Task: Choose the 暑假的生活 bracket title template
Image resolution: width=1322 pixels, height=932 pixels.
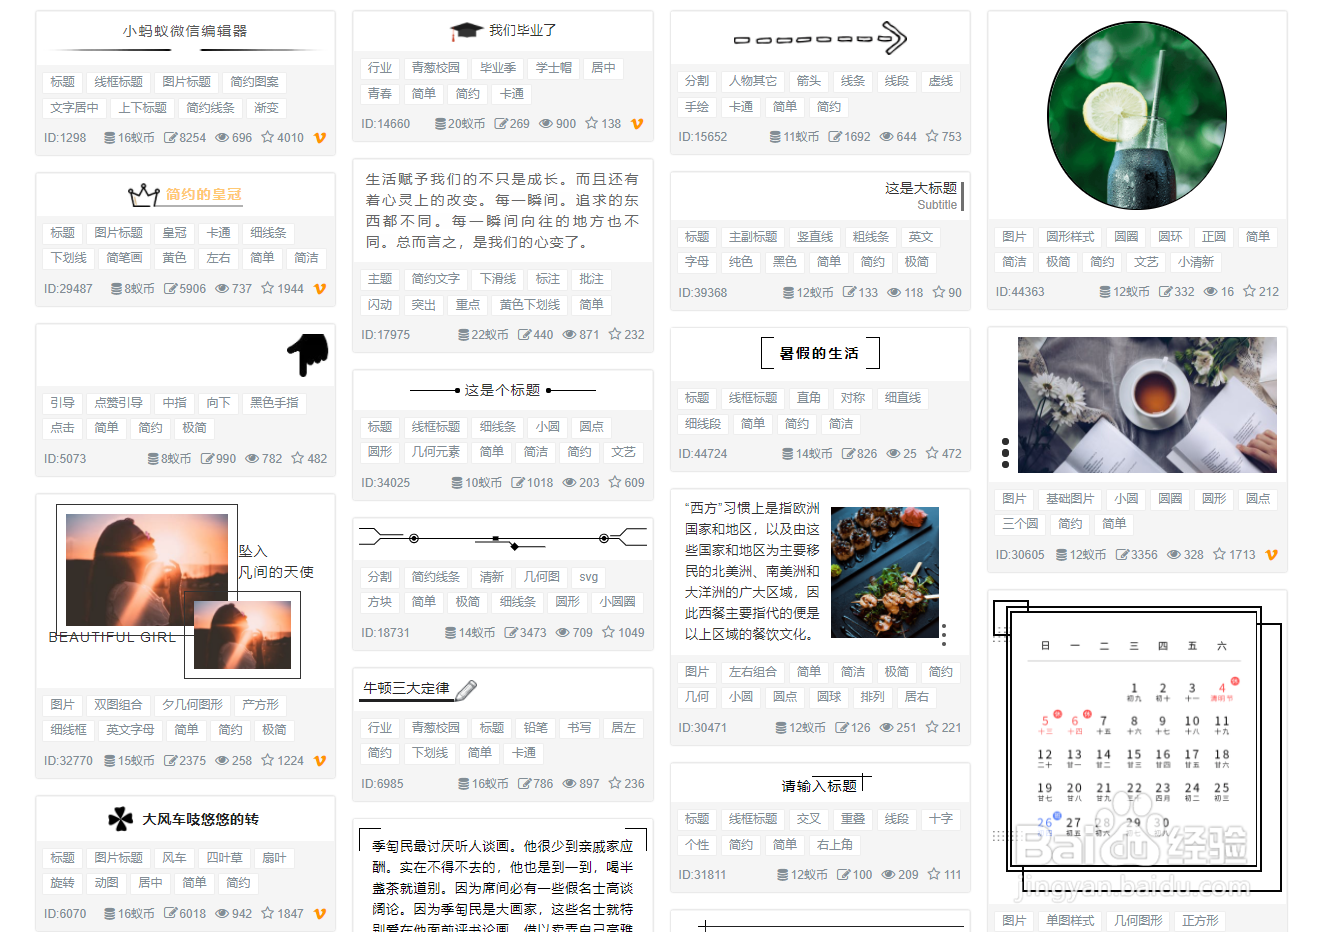Action: 819,353
